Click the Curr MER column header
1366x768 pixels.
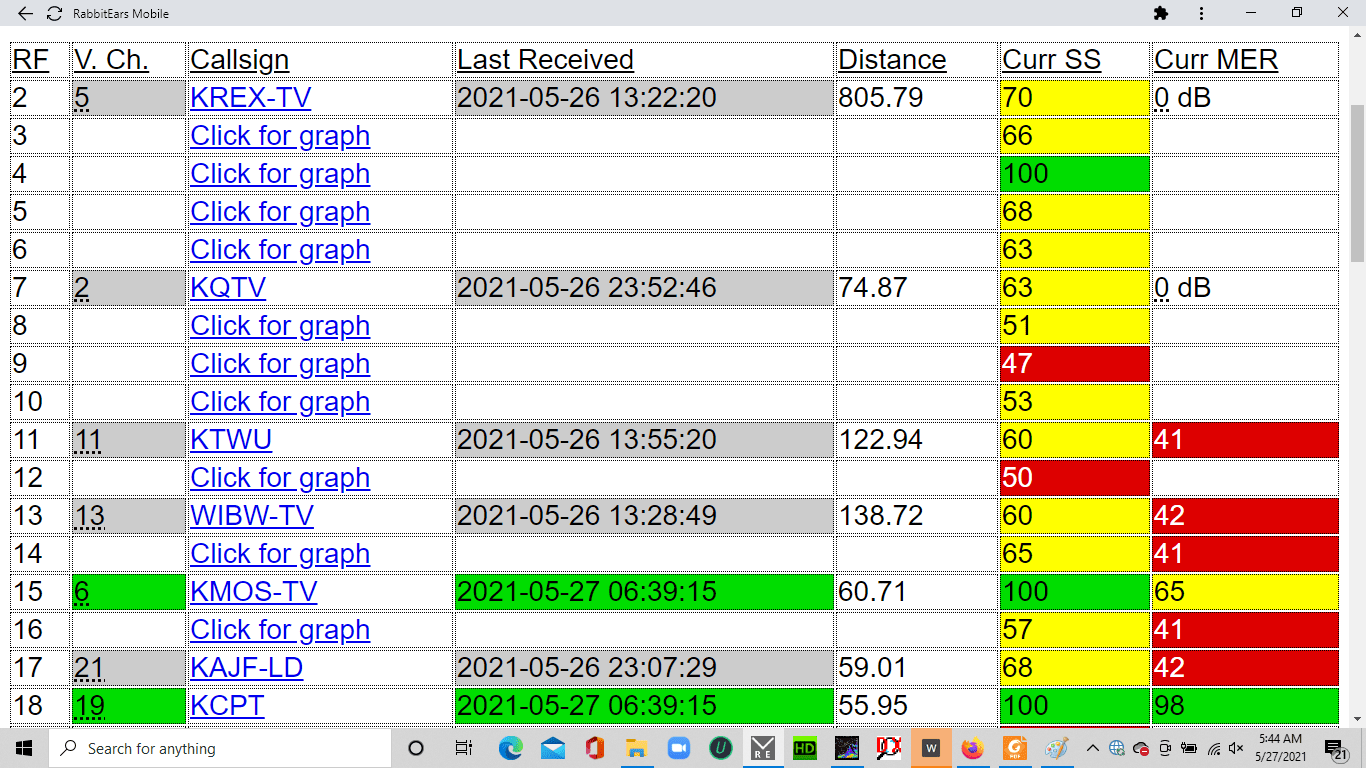(1216, 59)
